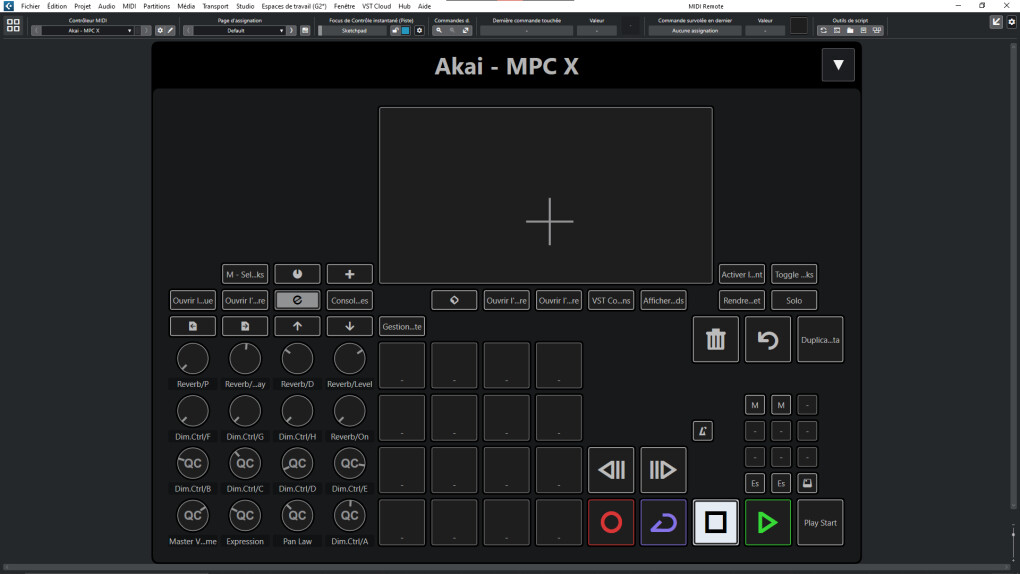Click the Gestion...te button
This screenshot has height=574, width=1020.
click(x=402, y=326)
